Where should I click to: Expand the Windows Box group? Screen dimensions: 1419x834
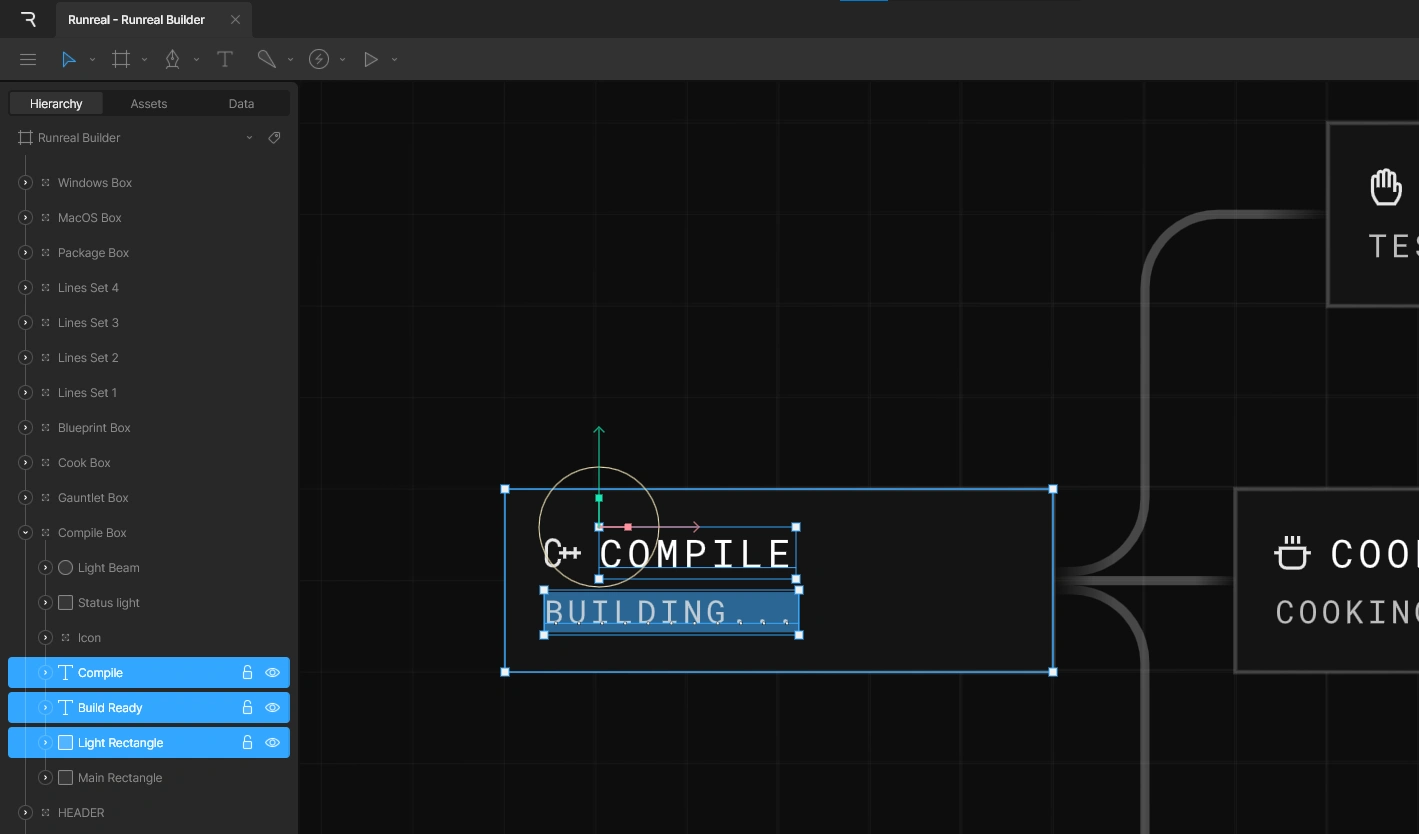[x=26, y=183]
